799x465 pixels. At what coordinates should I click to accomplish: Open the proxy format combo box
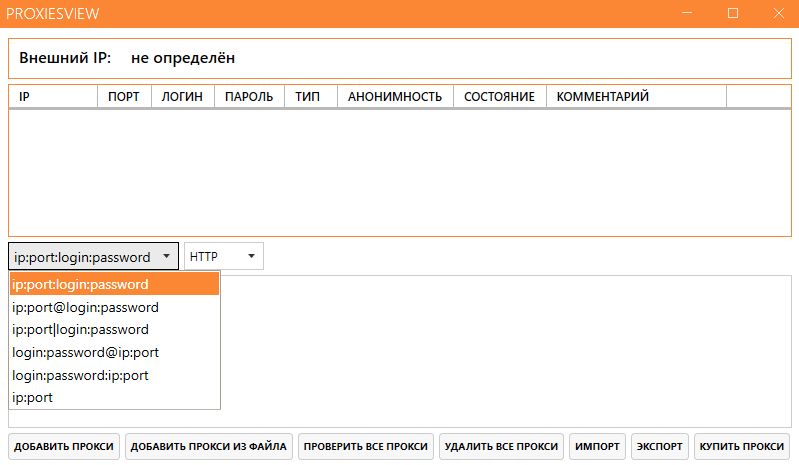tap(93, 256)
